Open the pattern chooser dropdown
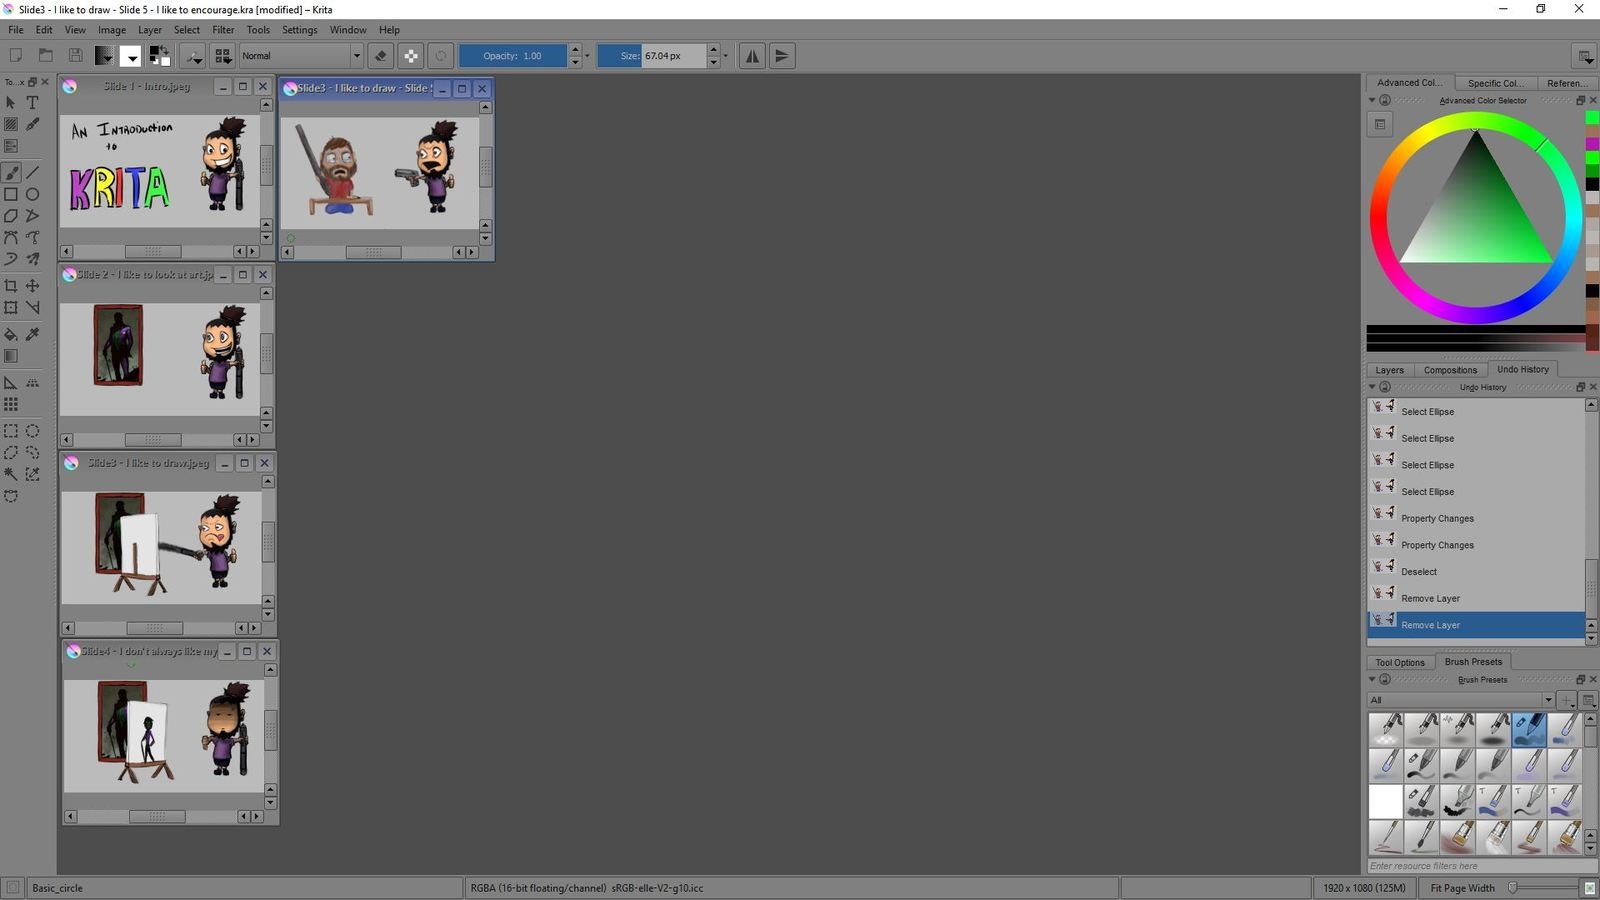The width and height of the screenshot is (1600, 900). [x=131, y=56]
